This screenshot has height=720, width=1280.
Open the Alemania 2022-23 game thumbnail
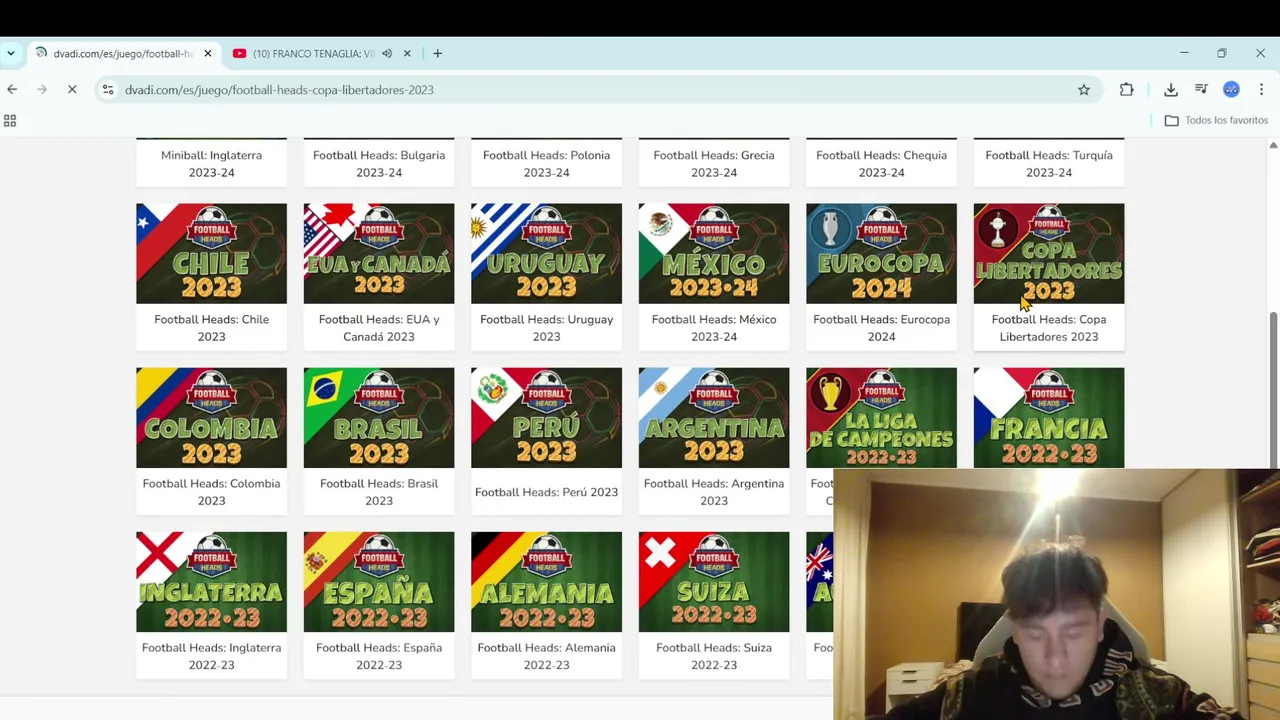546,582
